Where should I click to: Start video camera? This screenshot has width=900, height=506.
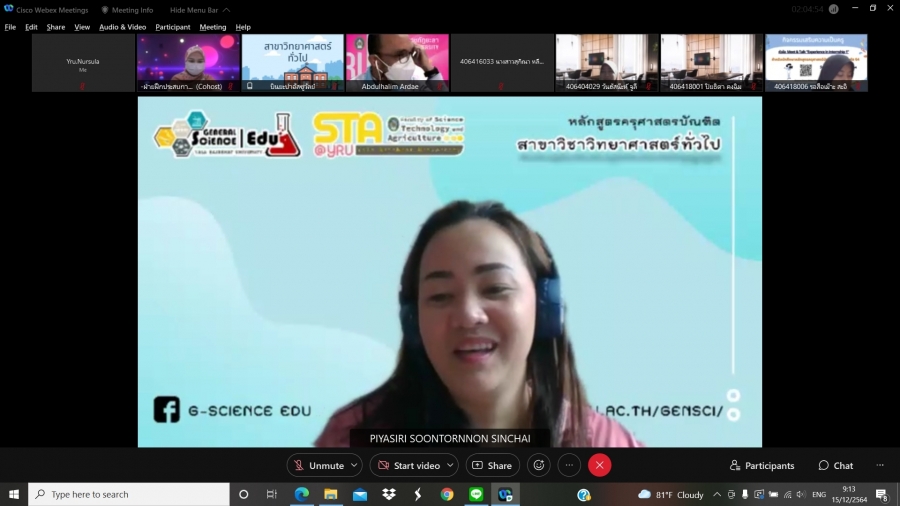click(408, 465)
